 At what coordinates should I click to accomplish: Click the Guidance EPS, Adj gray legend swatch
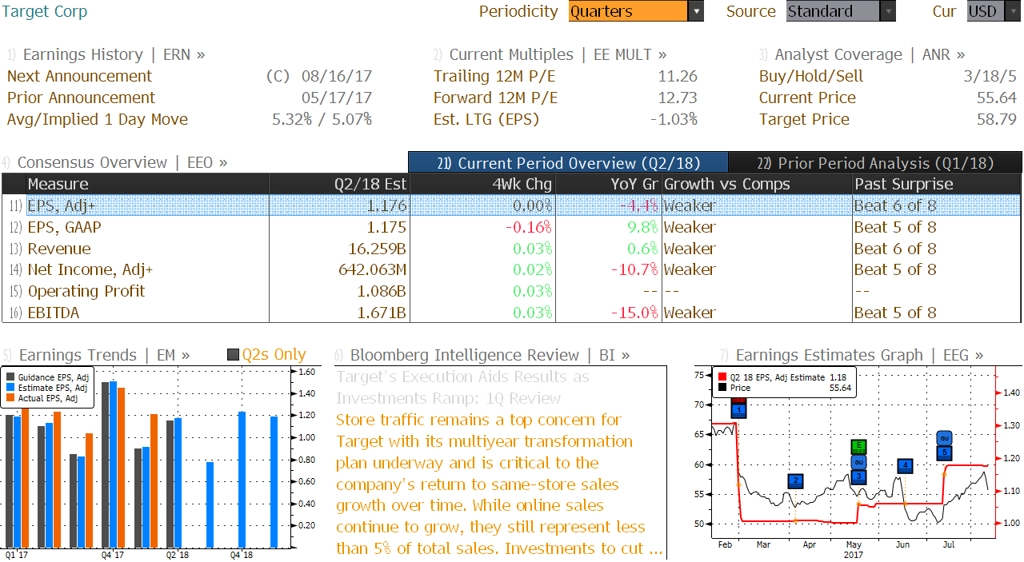[x=10, y=377]
